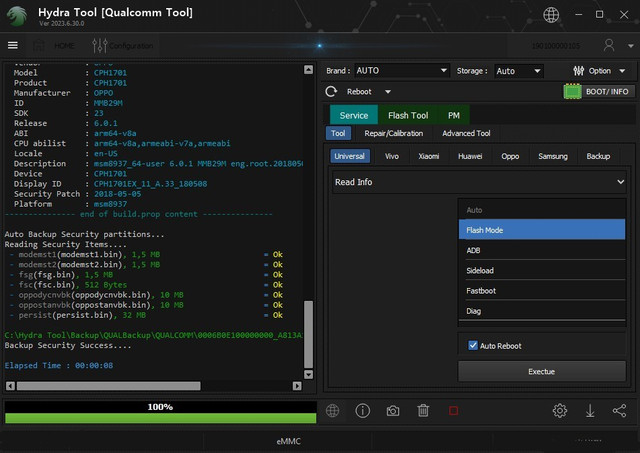Expand the Read Info dropdown

coord(479,182)
